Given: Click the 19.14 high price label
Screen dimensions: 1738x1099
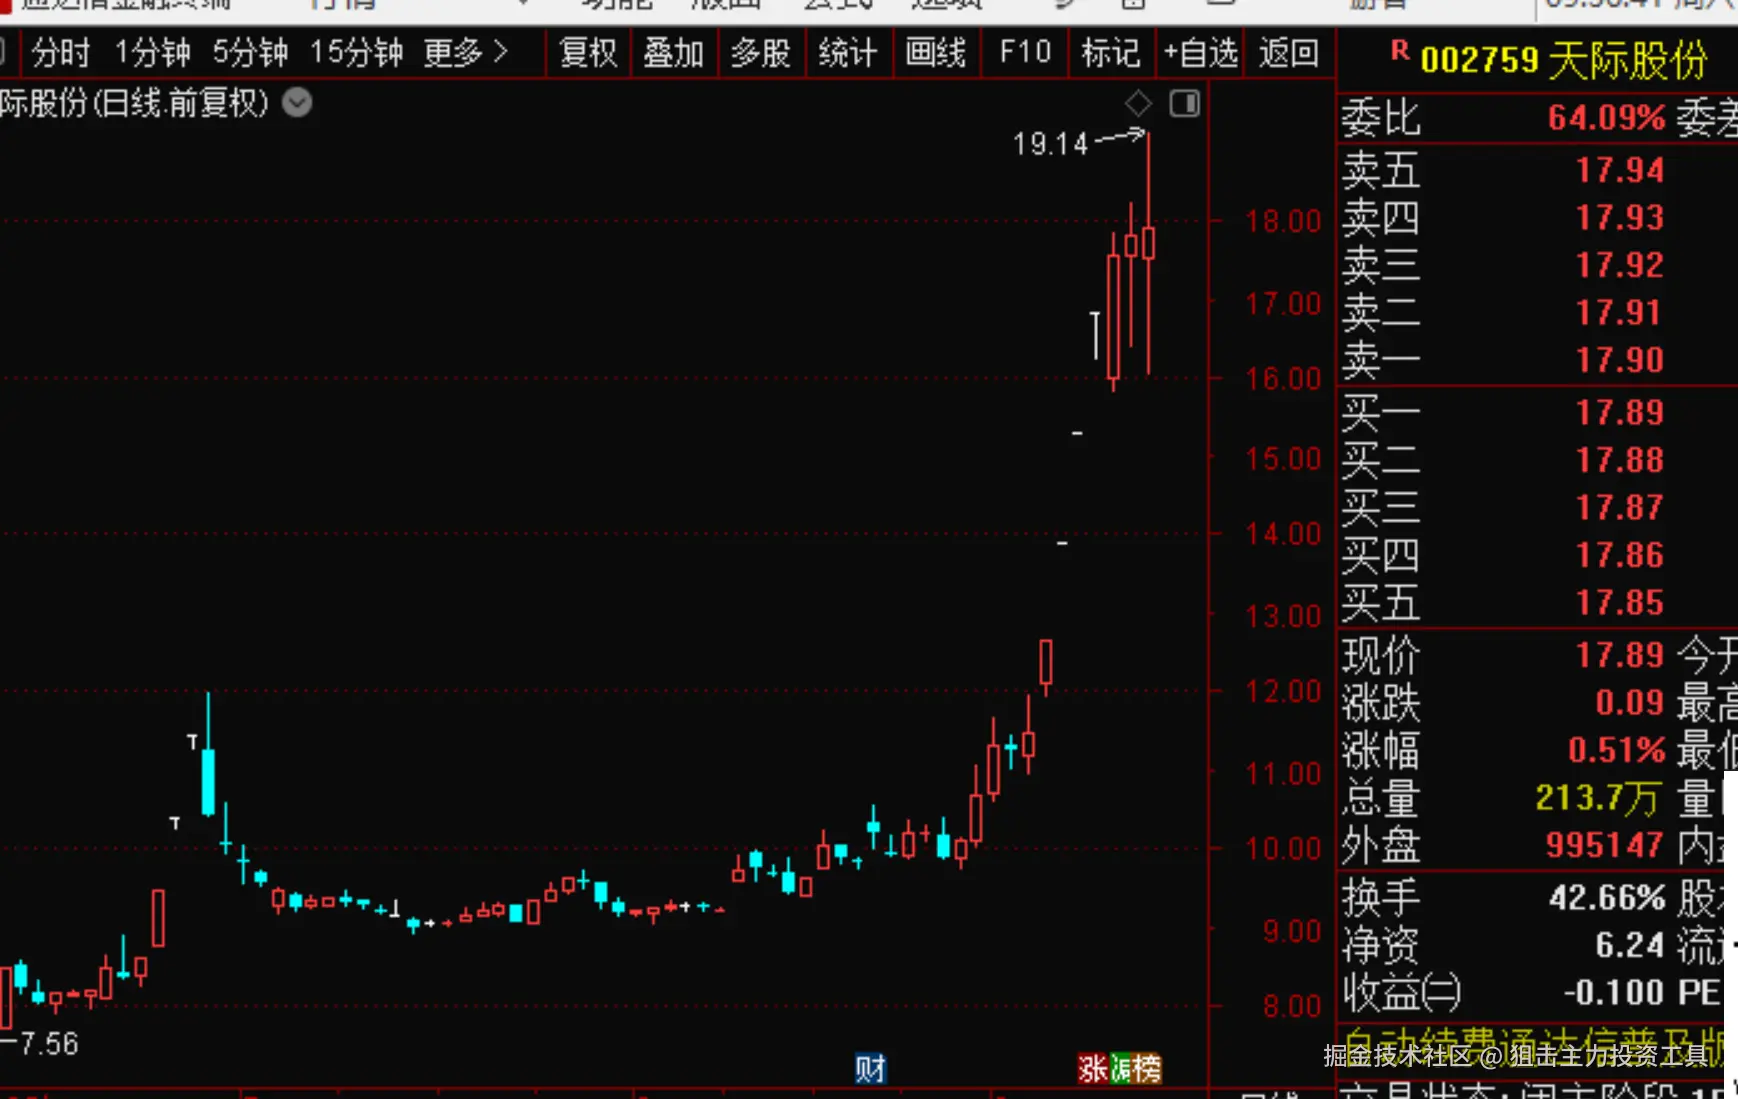Looking at the screenshot, I should pyautogui.click(x=1050, y=144).
